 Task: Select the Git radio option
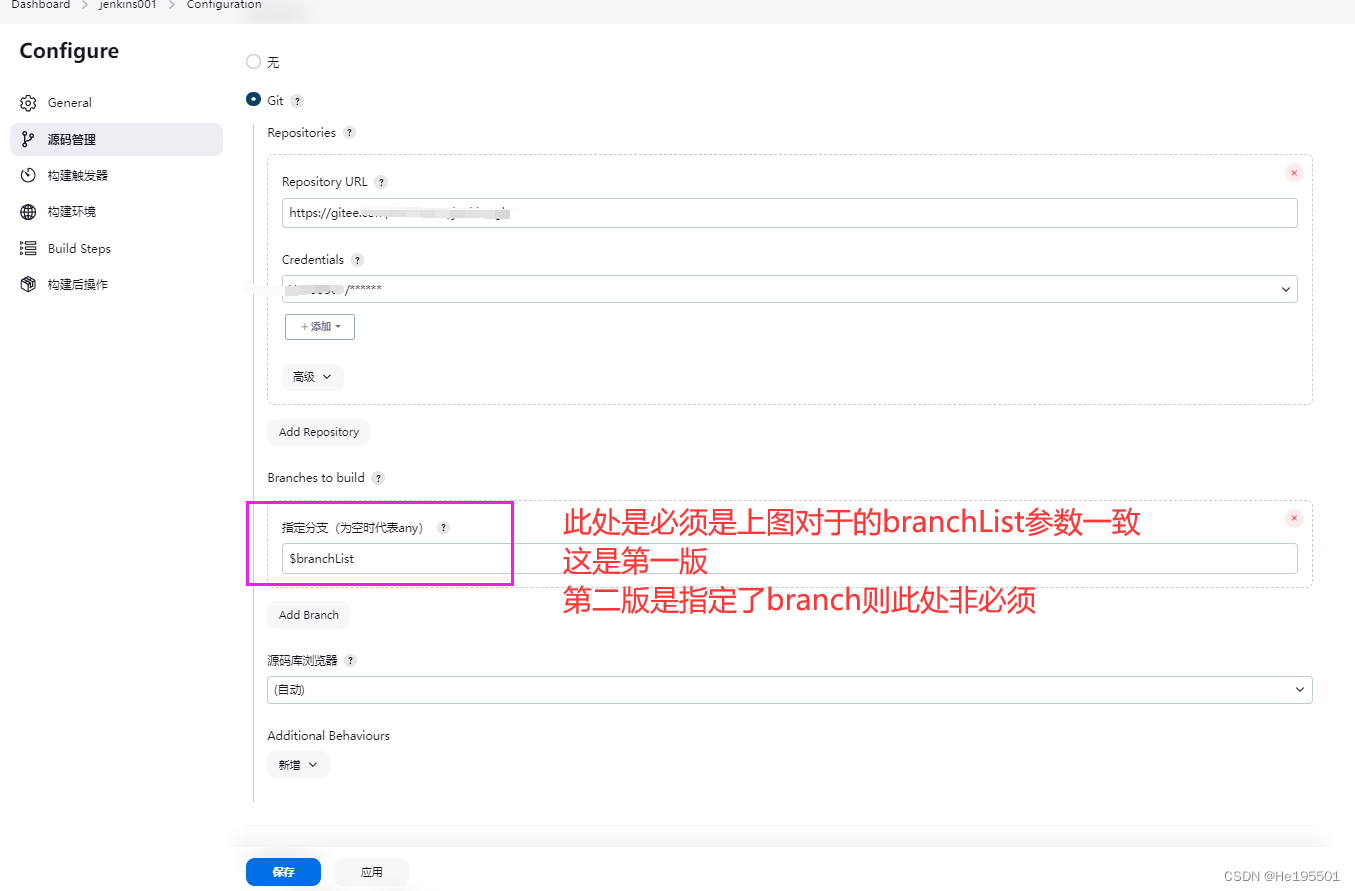[253, 100]
